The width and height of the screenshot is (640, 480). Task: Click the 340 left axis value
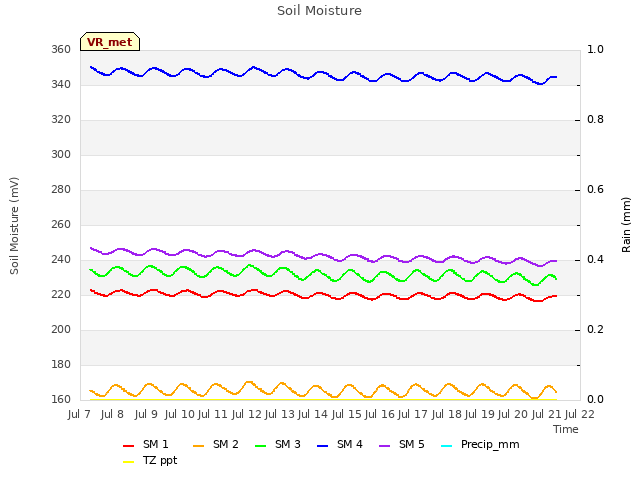click(61, 85)
